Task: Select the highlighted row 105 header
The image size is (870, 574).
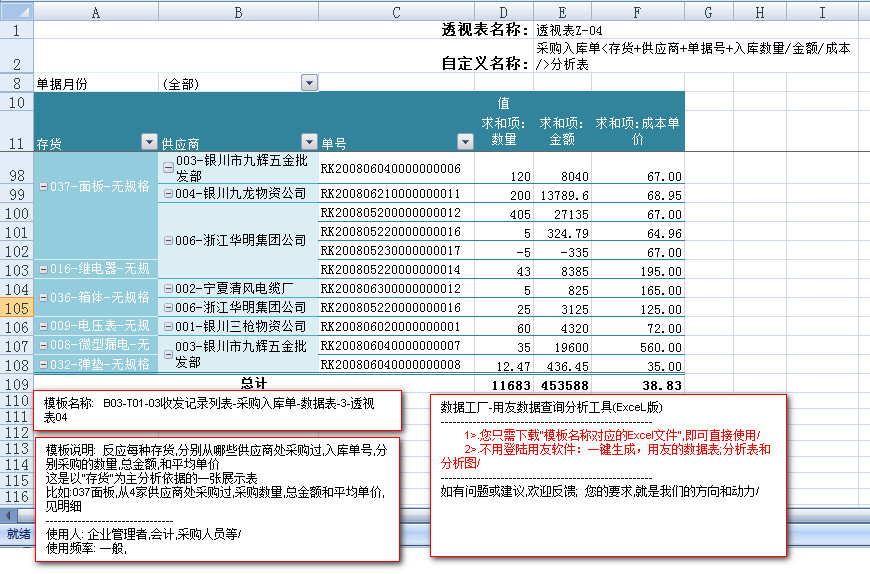Action: coord(16,308)
